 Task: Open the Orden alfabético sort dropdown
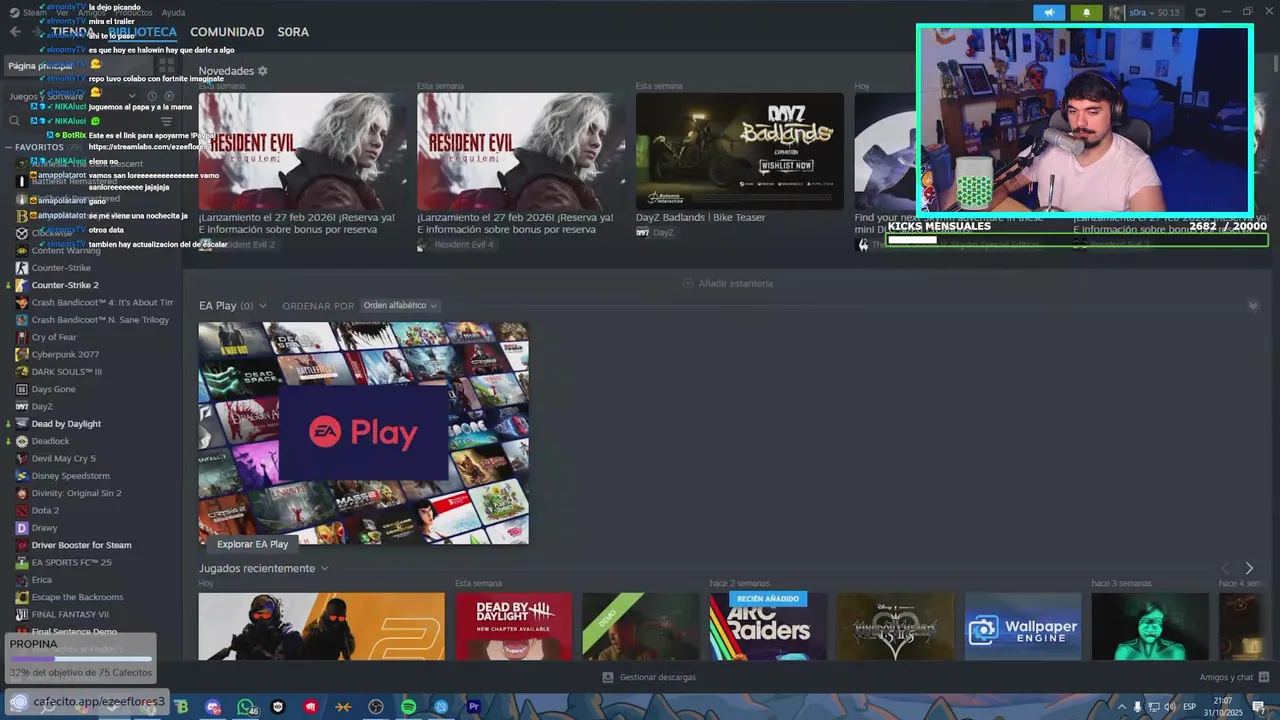[x=400, y=305]
